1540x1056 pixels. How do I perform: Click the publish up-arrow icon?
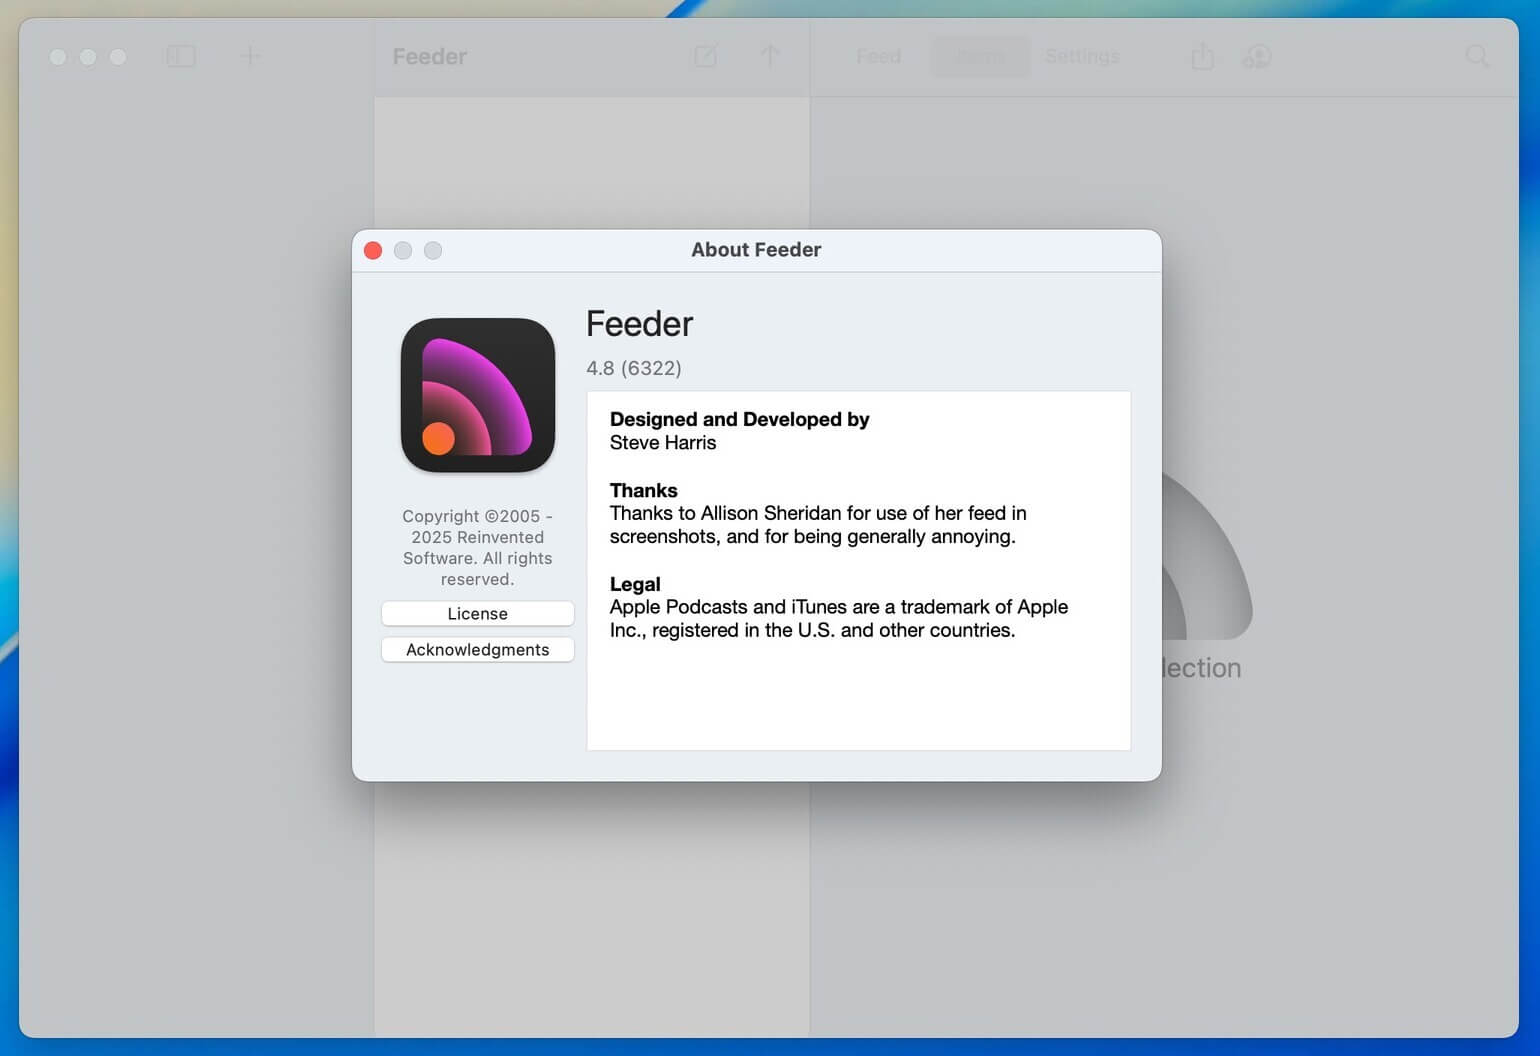pyautogui.click(x=769, y=56)
